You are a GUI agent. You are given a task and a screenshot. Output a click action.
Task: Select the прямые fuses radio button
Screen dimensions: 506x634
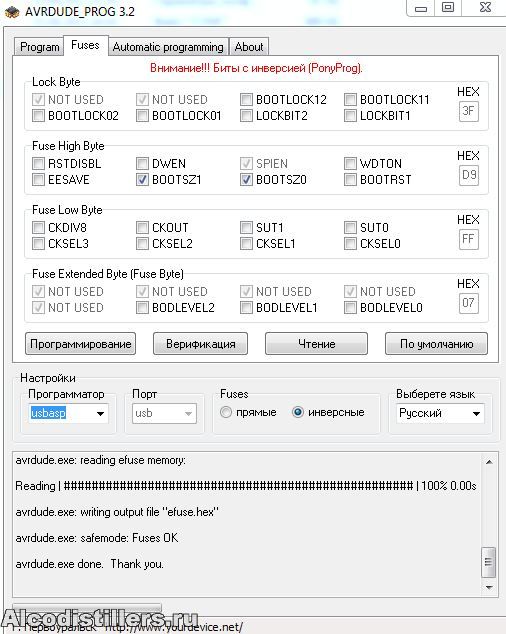(x=226, y=412)
